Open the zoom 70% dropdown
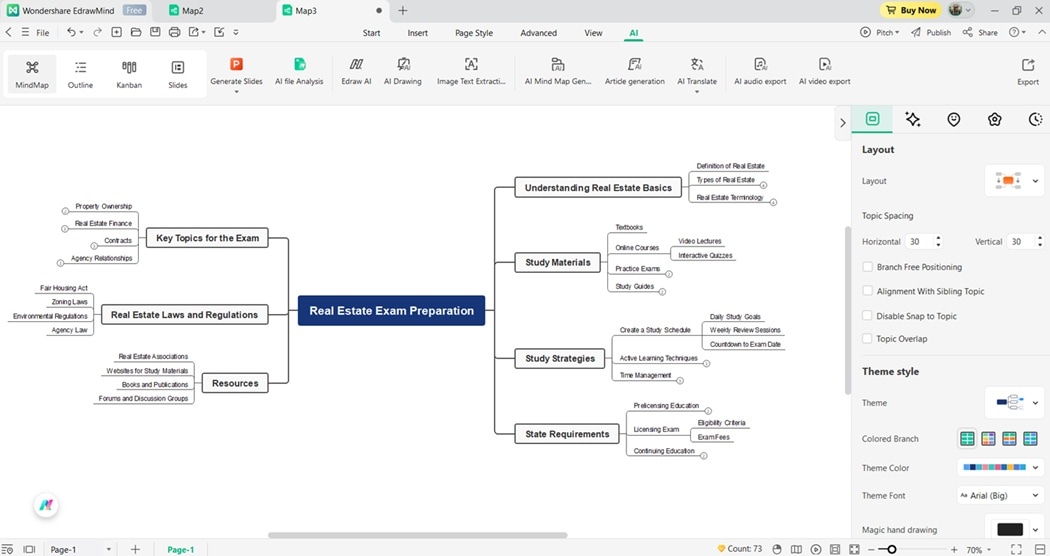Image resolution: width=1050 pixels, height=556 pixels. click(978, 549)
